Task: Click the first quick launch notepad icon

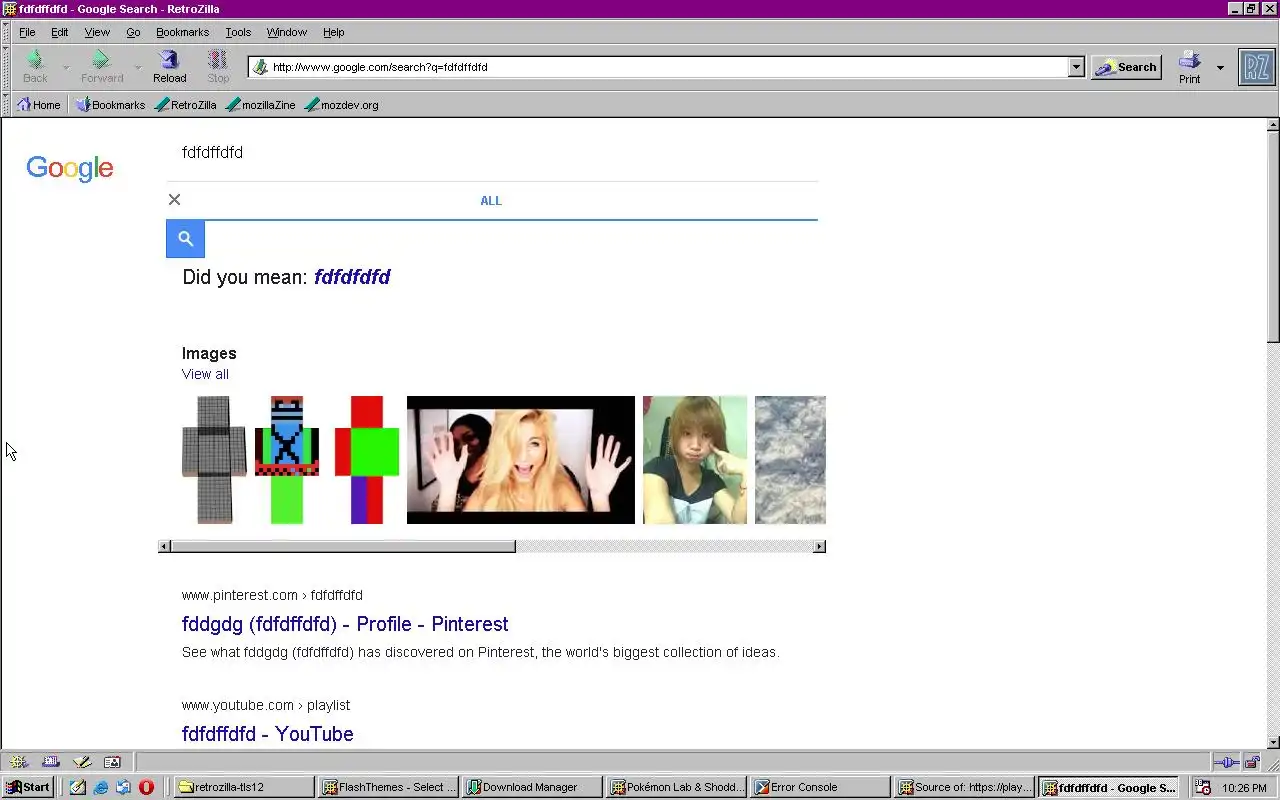Action: [78, 787]
